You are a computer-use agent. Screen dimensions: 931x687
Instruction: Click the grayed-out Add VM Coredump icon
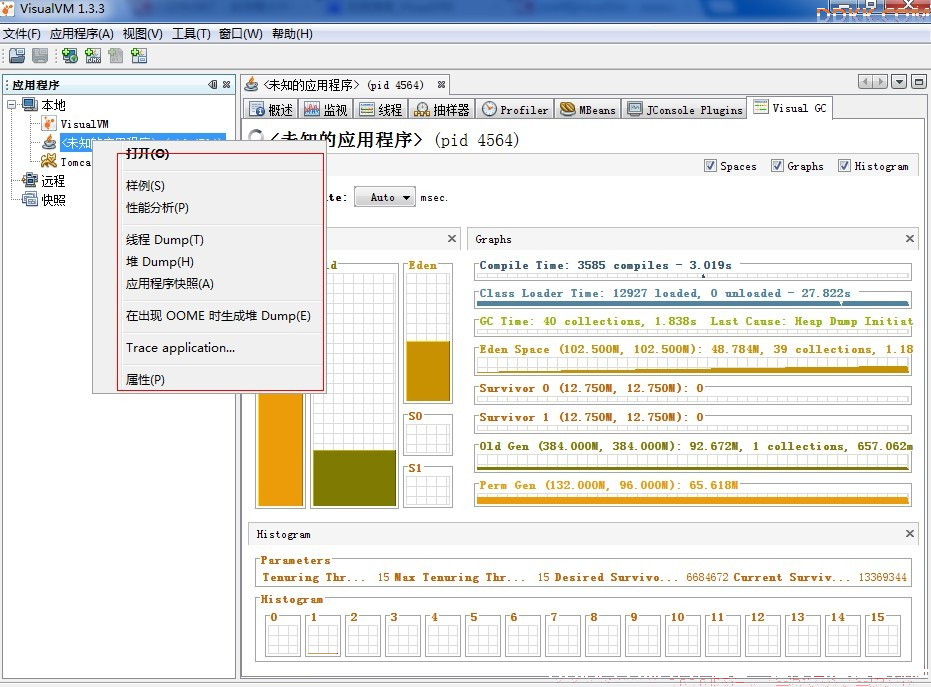tap(116, 56)
